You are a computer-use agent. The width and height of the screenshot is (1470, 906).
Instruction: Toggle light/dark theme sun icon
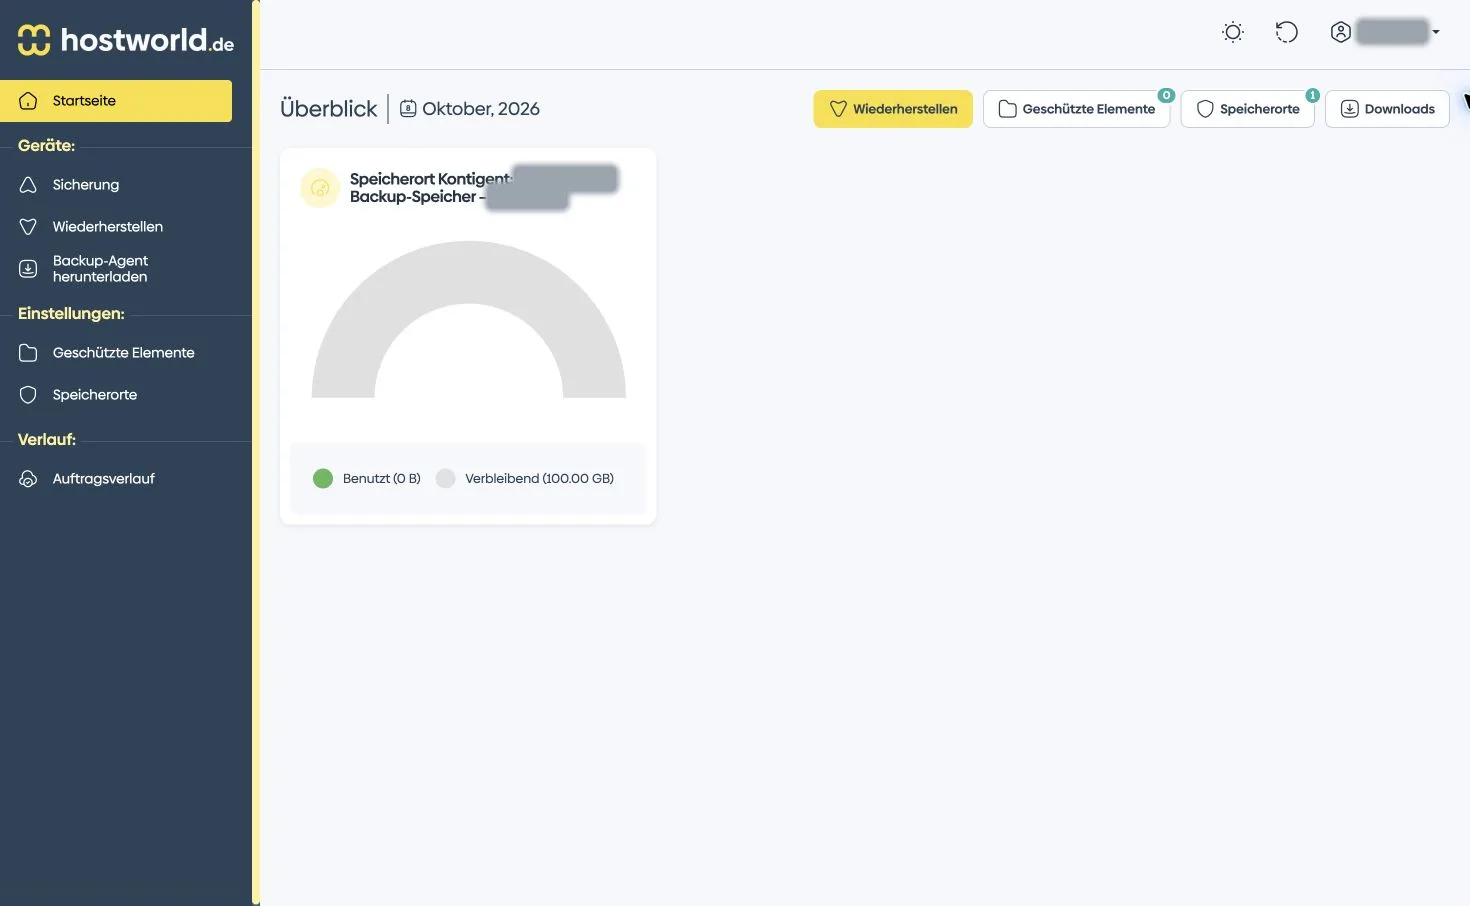pyautogui.click(x=1233, y=32)
